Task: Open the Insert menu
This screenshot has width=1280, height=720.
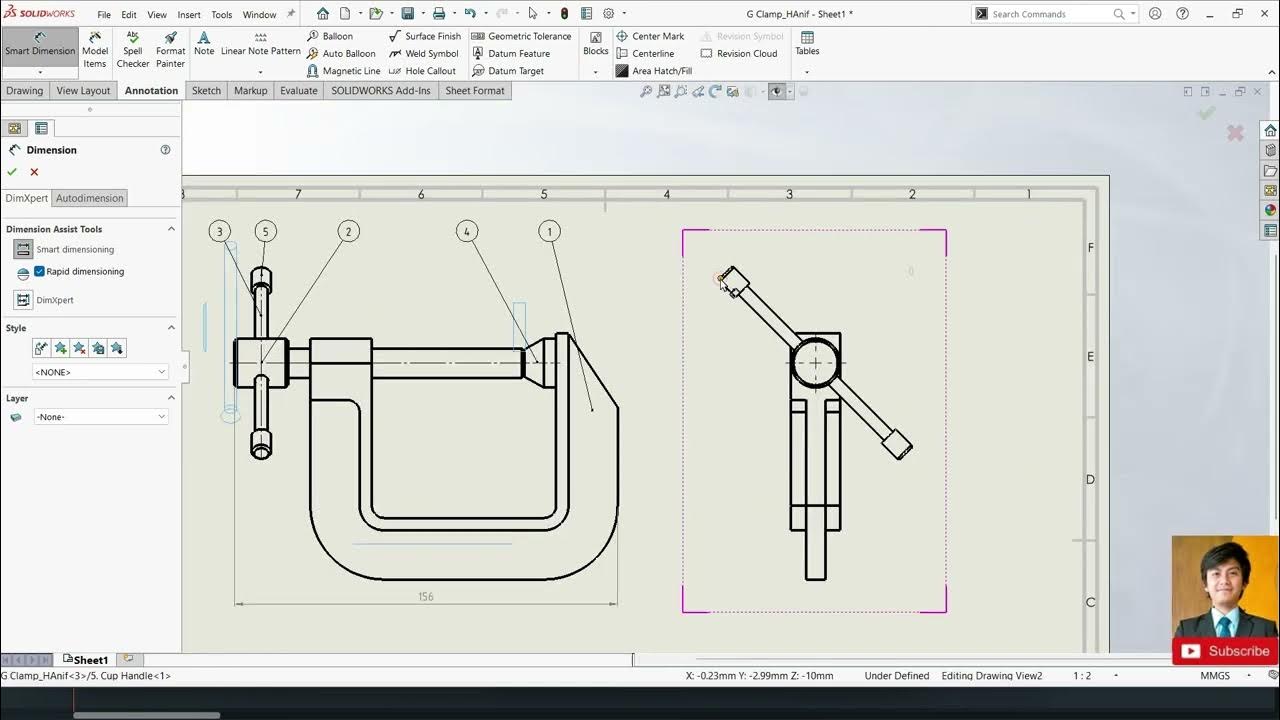Action: pyautogui.click(x=189, y=15)
